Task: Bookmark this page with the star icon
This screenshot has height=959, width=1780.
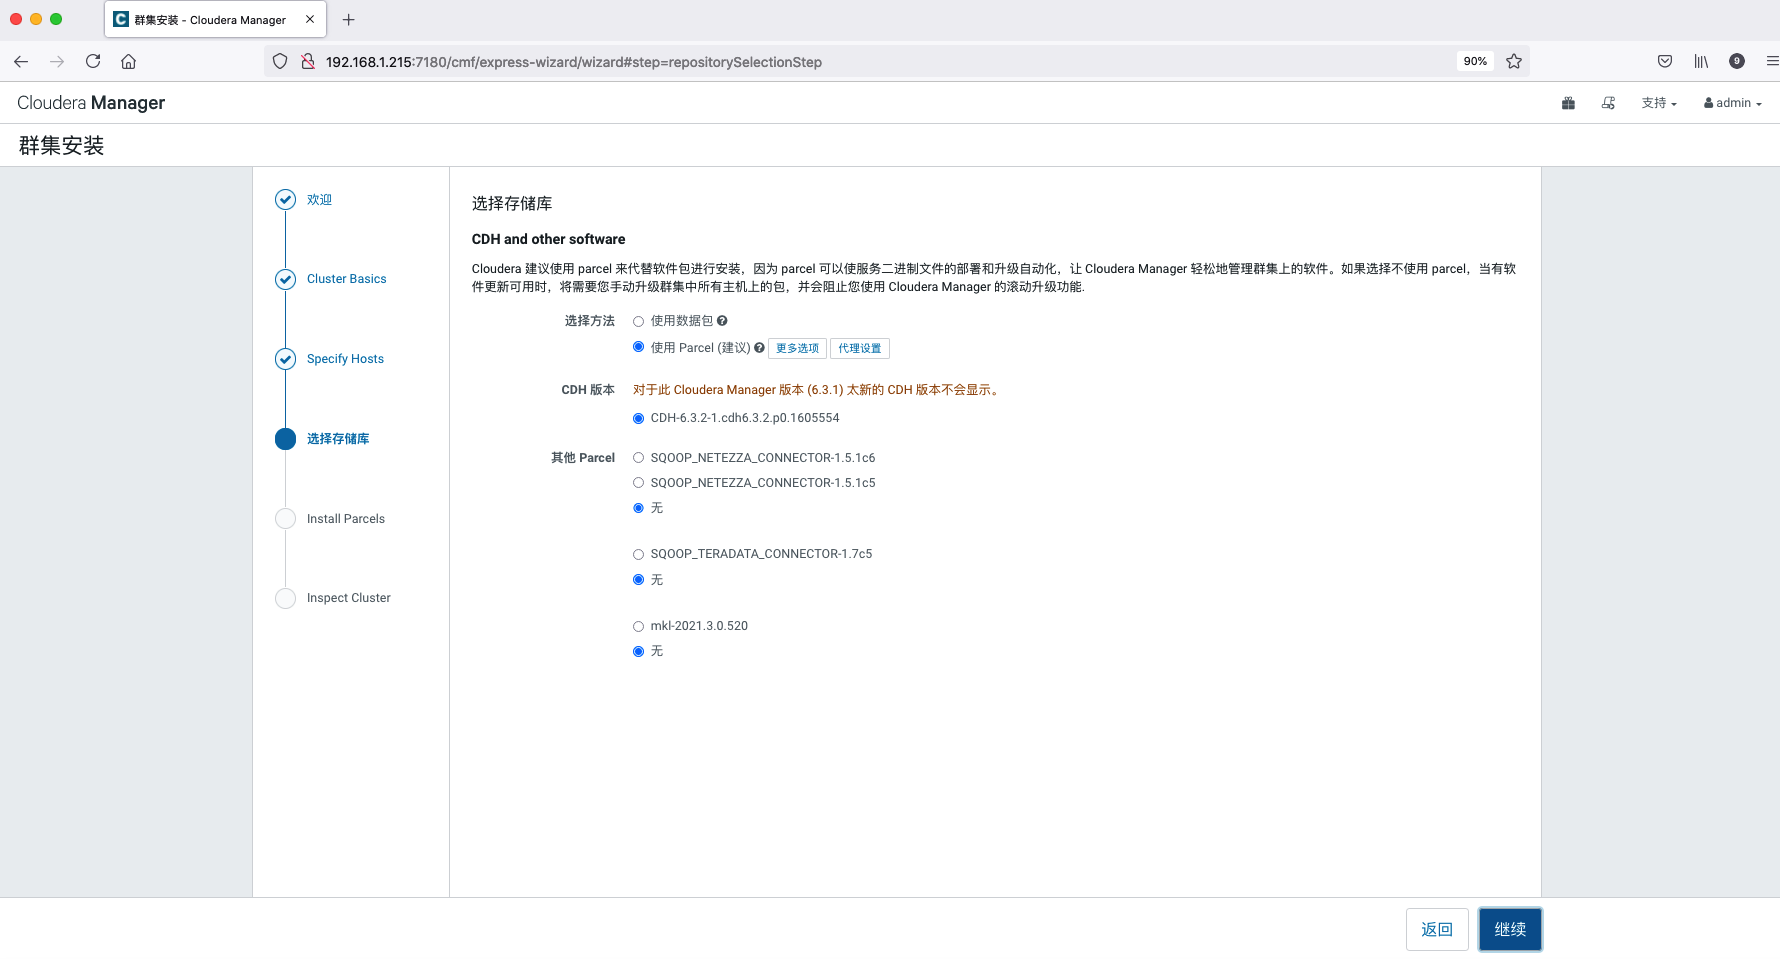Action: (1514, 62)
